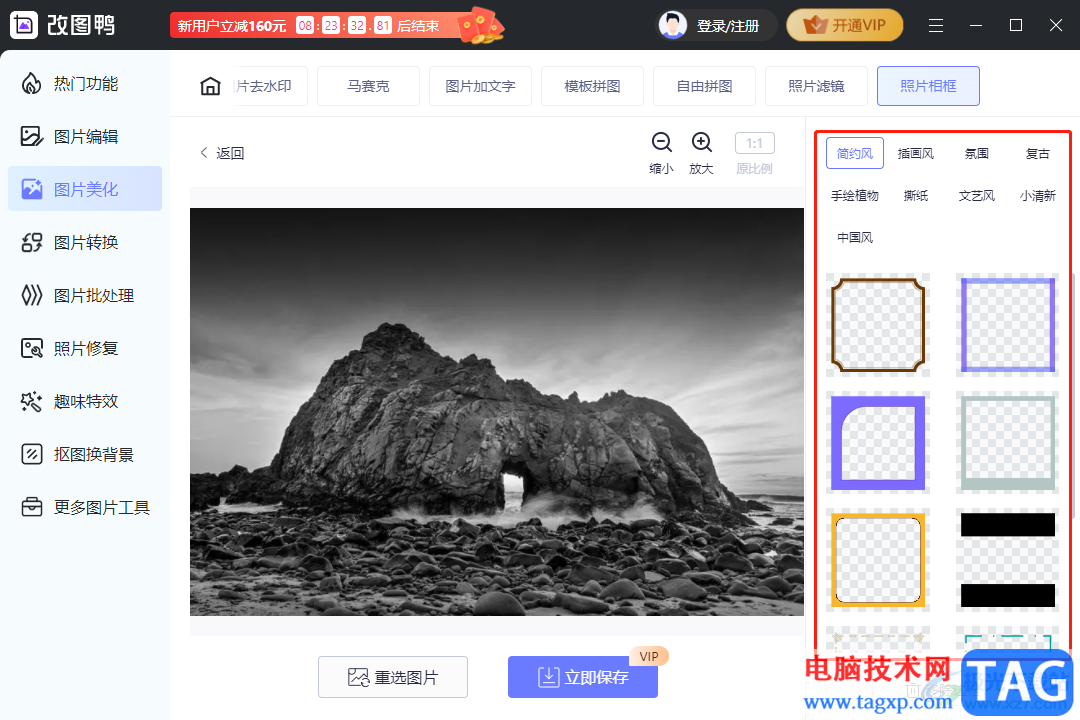Select the 复古 frame category
1080x720 pixels.
tap(1037, 154)
